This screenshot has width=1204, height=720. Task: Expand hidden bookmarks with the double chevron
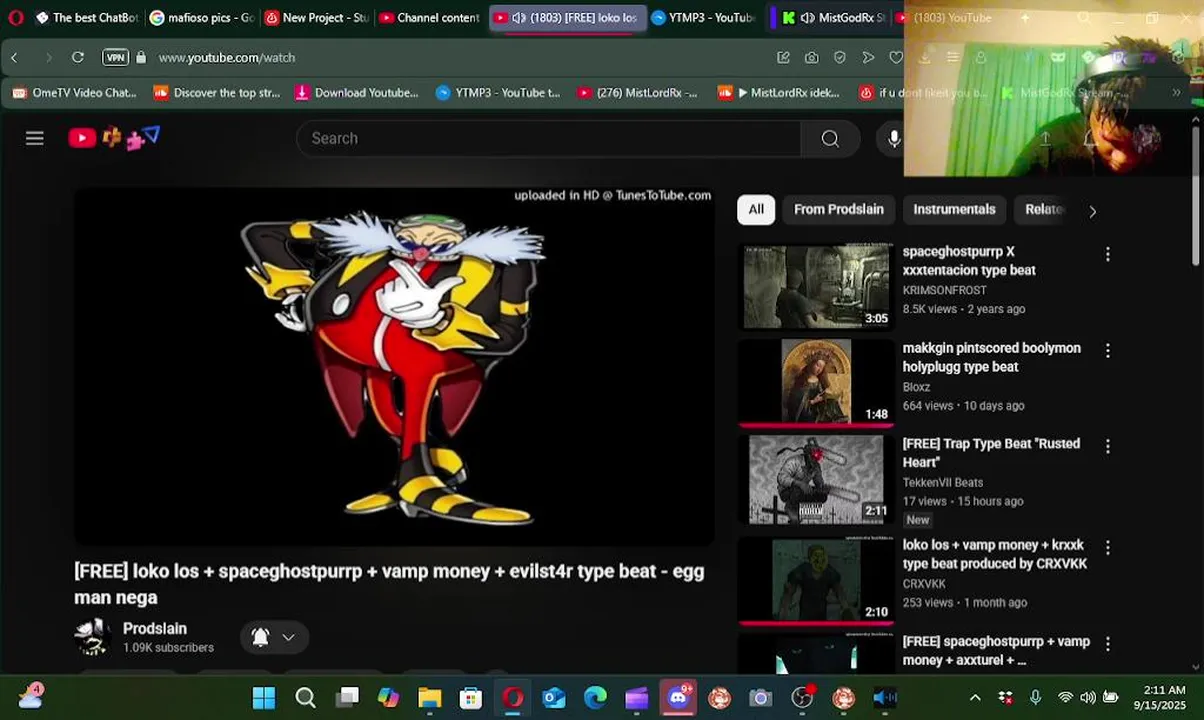coord(1176,93)
